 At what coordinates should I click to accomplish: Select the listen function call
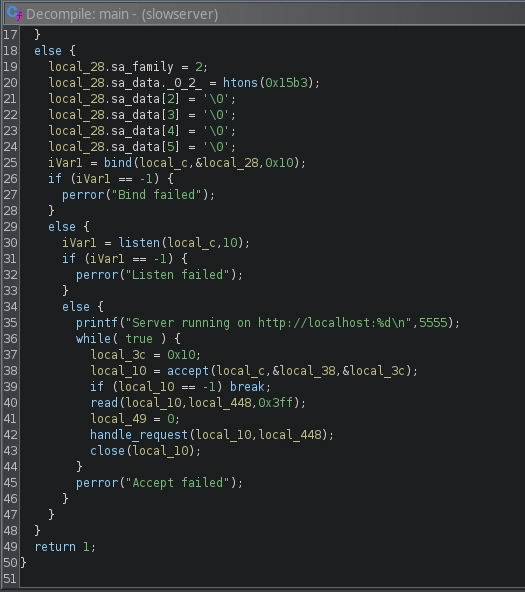pyautogui.click(x=139, y=243)
